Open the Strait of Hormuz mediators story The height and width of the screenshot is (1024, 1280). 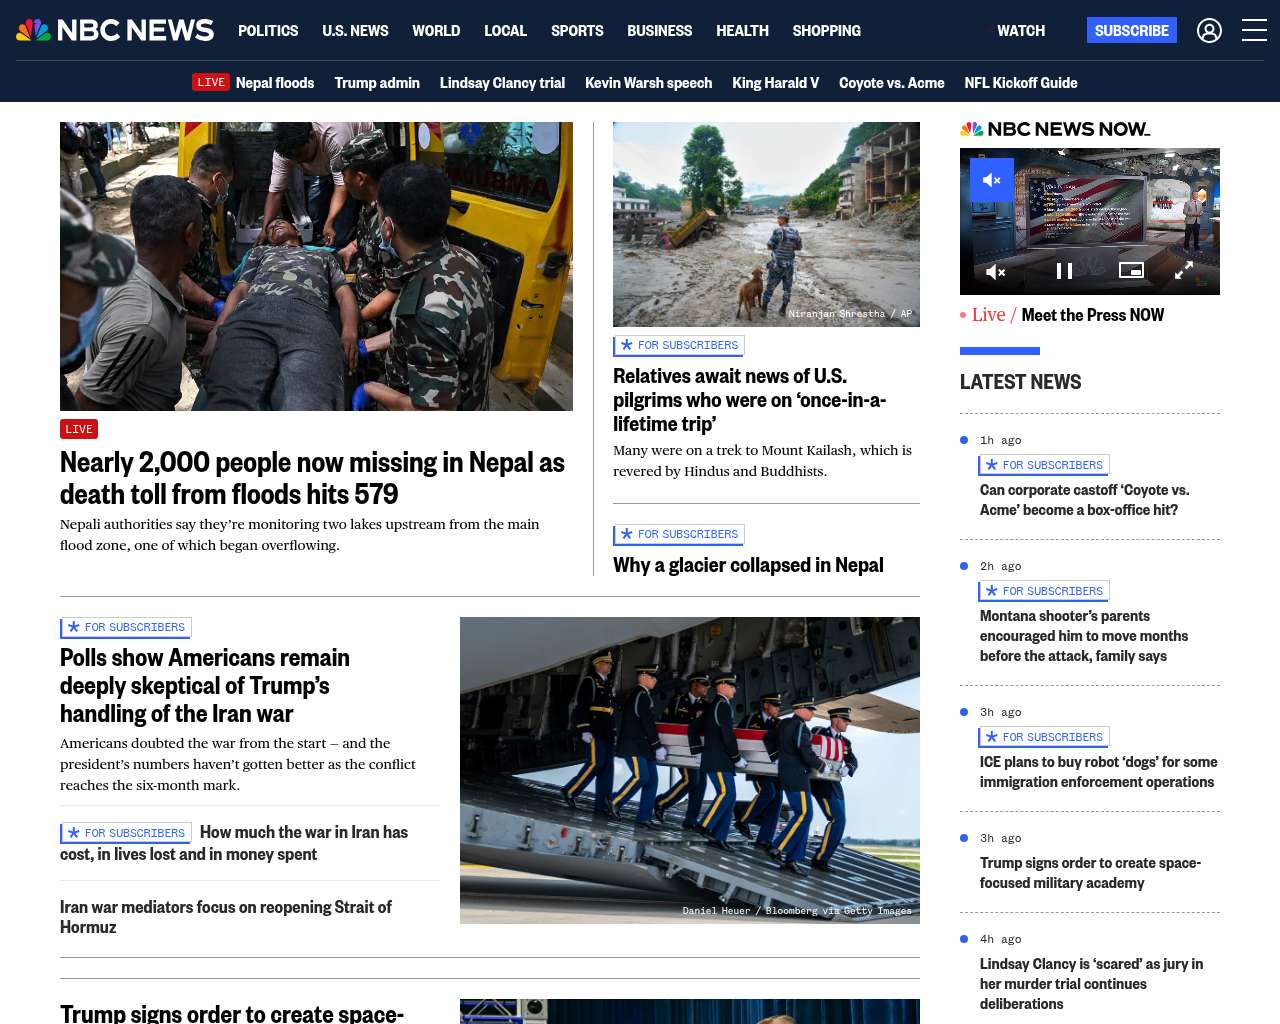226,917
